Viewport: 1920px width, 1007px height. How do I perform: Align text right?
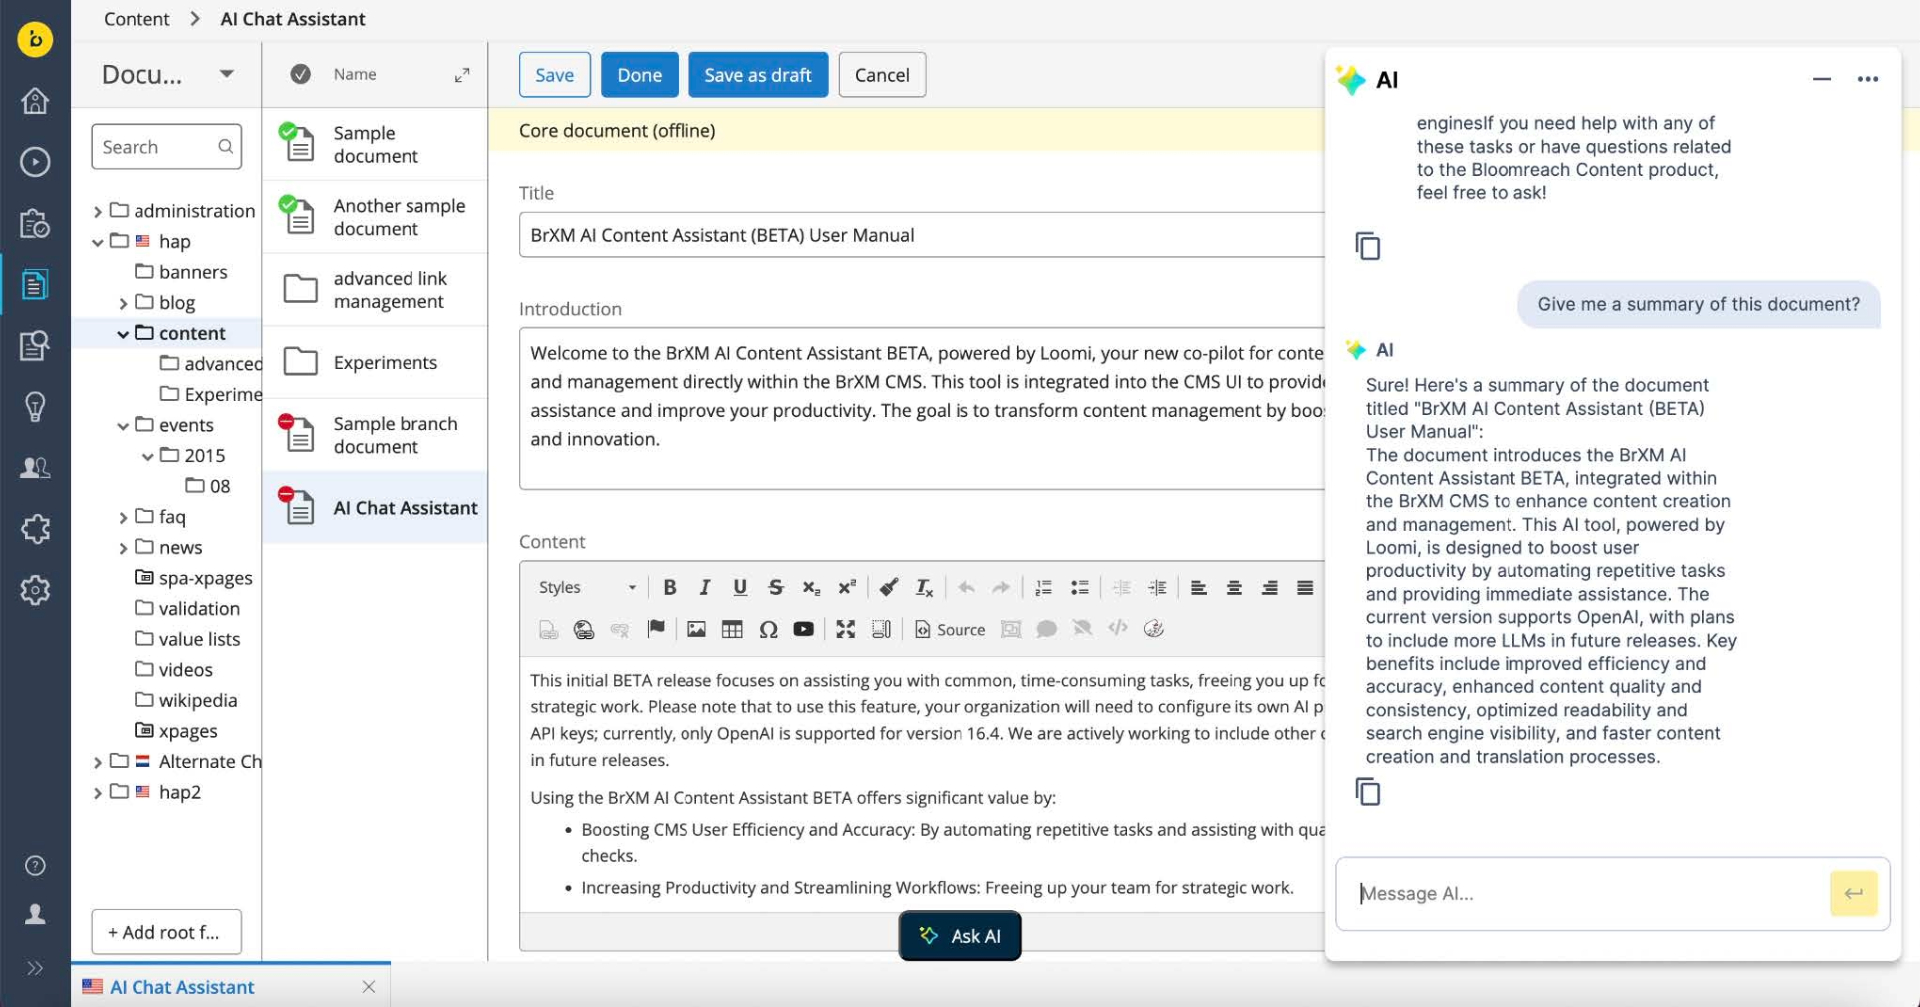coord(1269,587)
